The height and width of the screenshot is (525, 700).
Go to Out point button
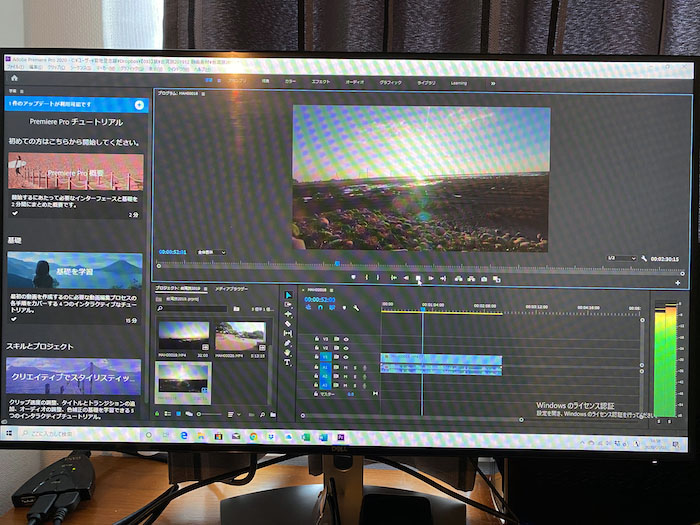tap(443, 278)
